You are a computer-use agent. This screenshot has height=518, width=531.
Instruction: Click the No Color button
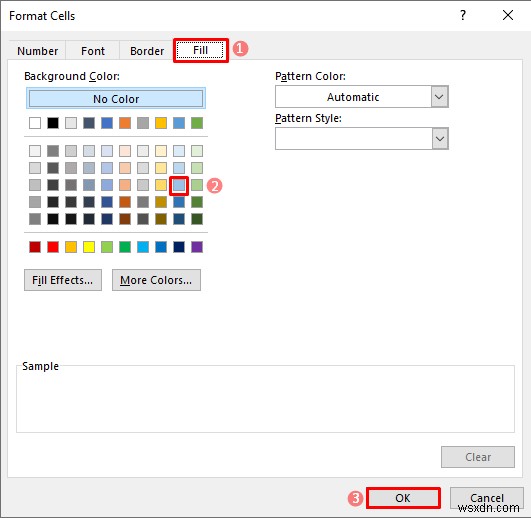pyautogui.click(x=116, y=99)
